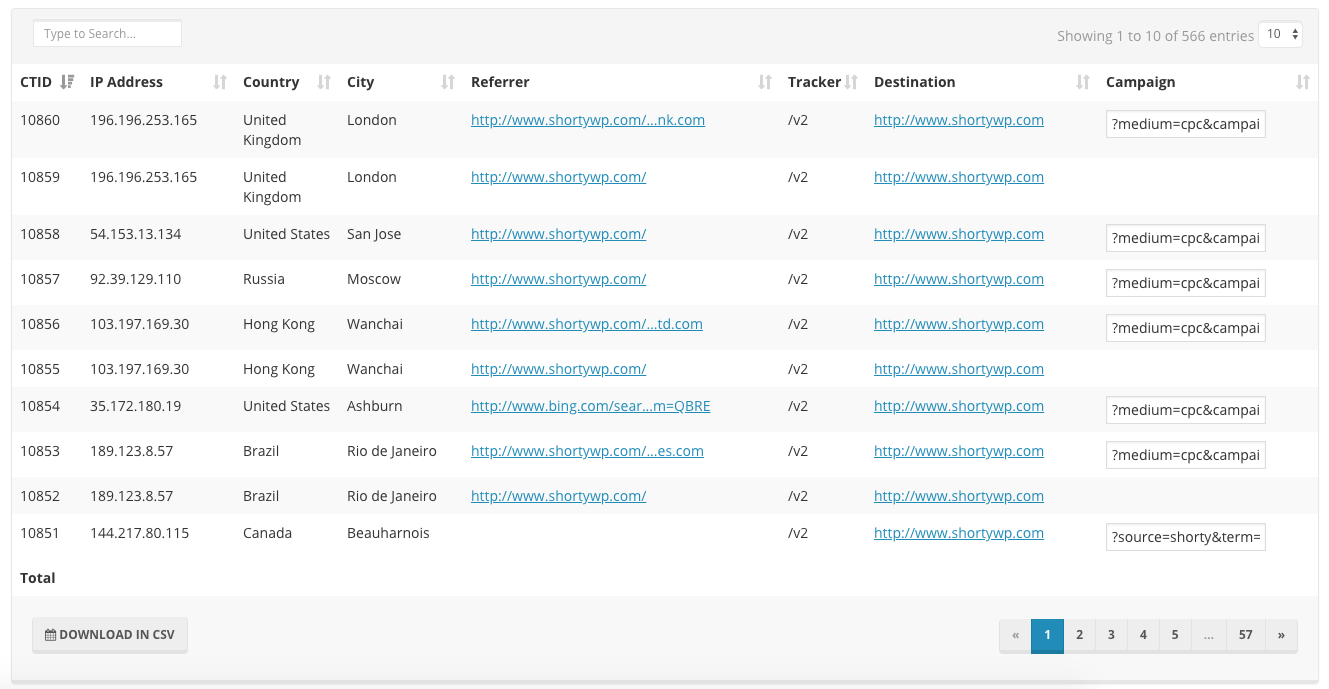Open the bing.com referrer link
The height and width of the screenshot is (689, 1329).
coord(591,406)
